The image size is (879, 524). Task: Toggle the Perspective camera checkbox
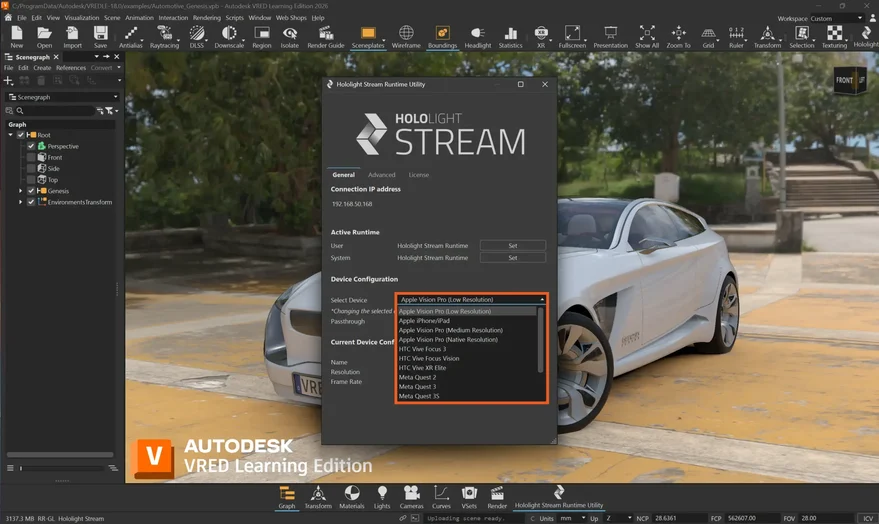(31, 146)
